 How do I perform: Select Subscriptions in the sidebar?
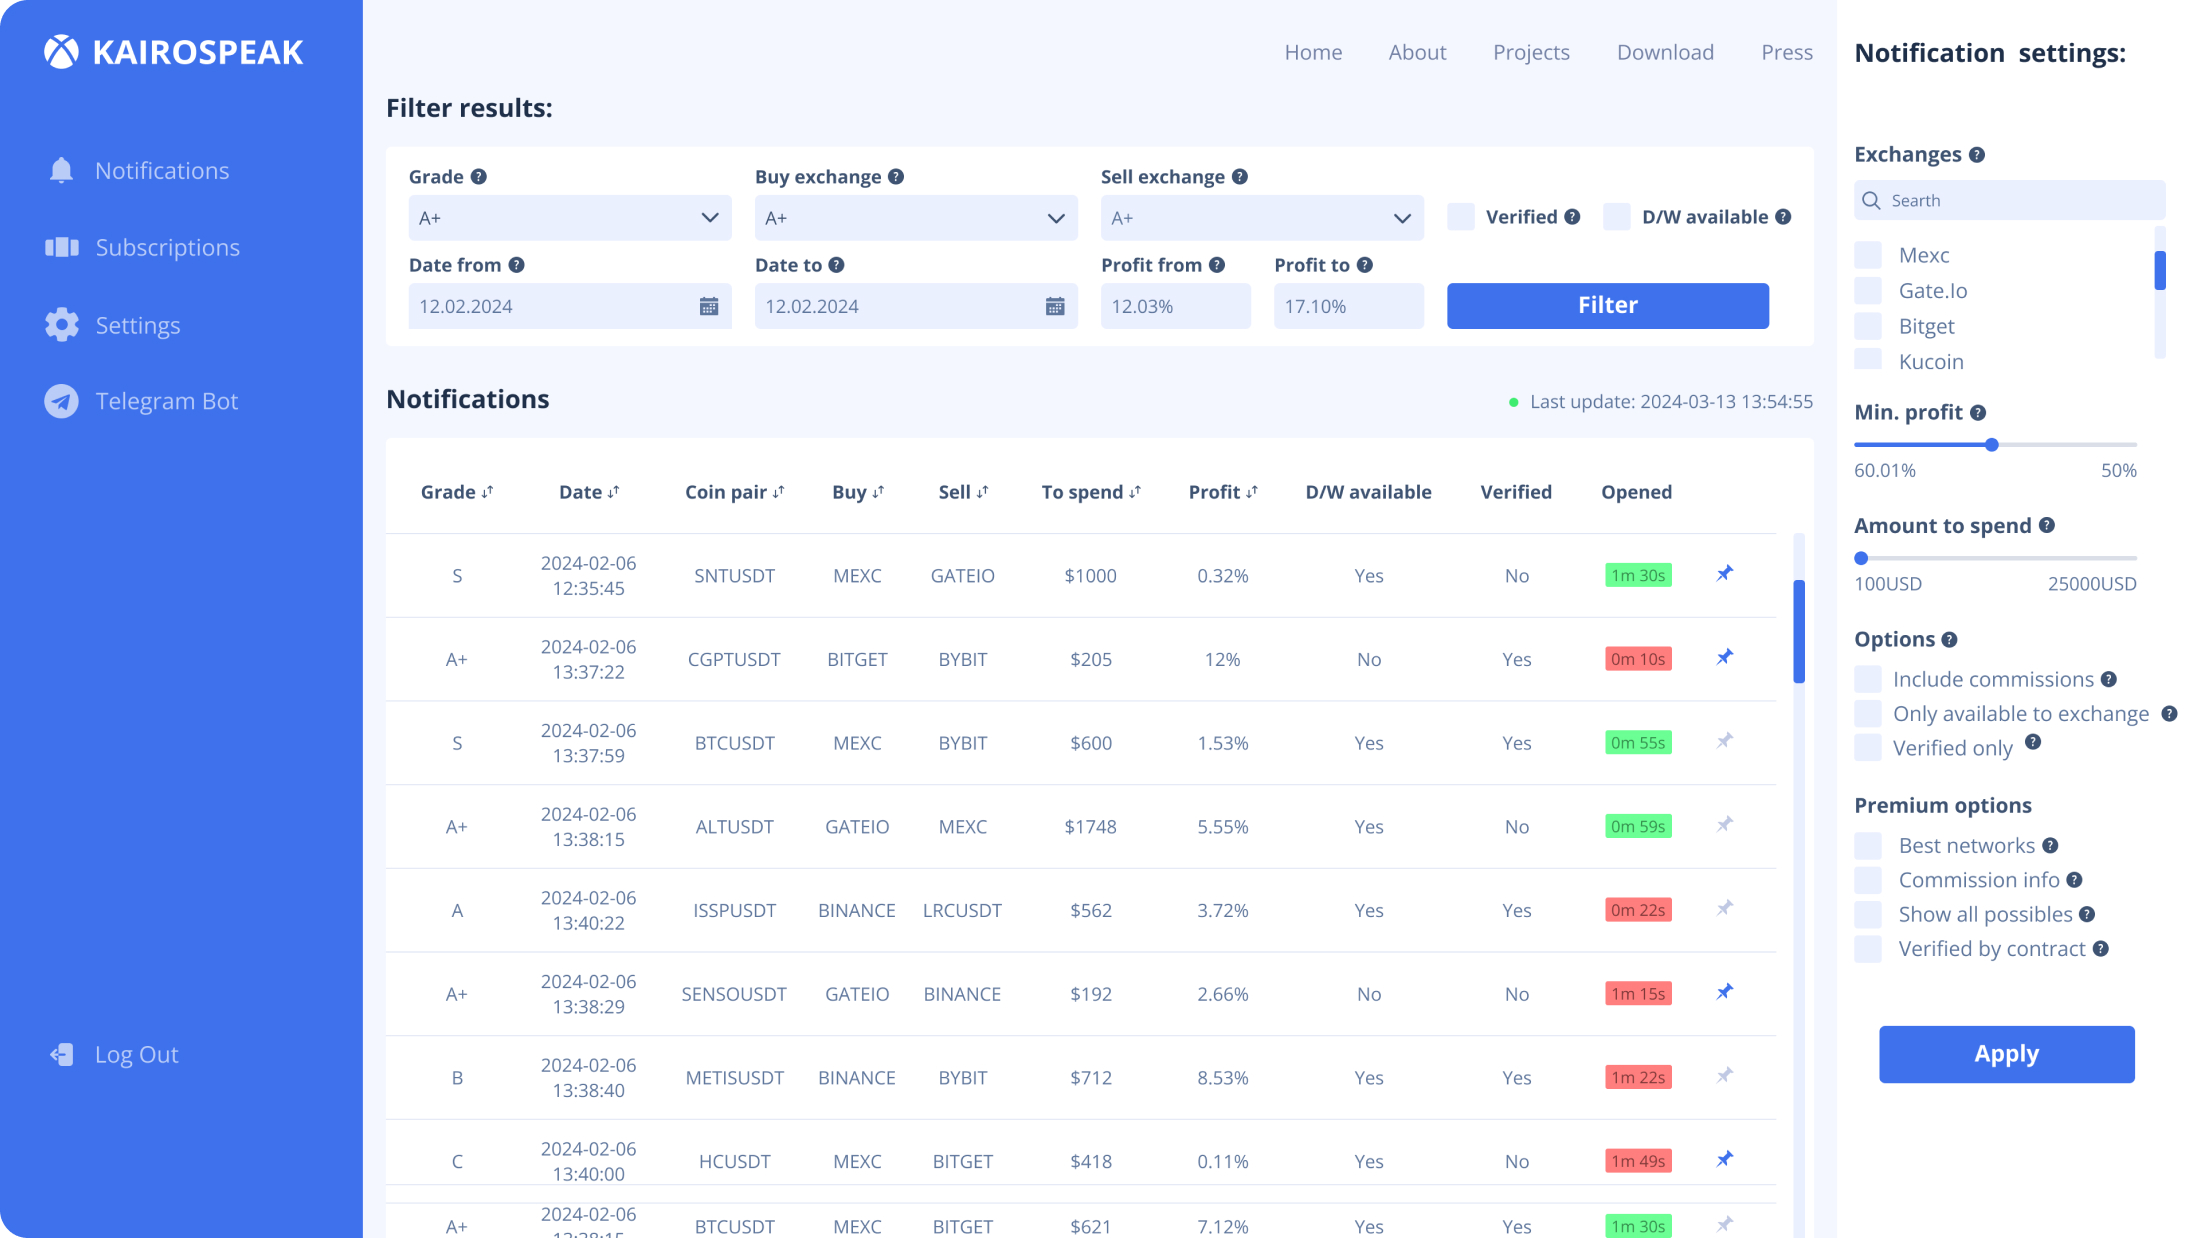click(167, 247)
